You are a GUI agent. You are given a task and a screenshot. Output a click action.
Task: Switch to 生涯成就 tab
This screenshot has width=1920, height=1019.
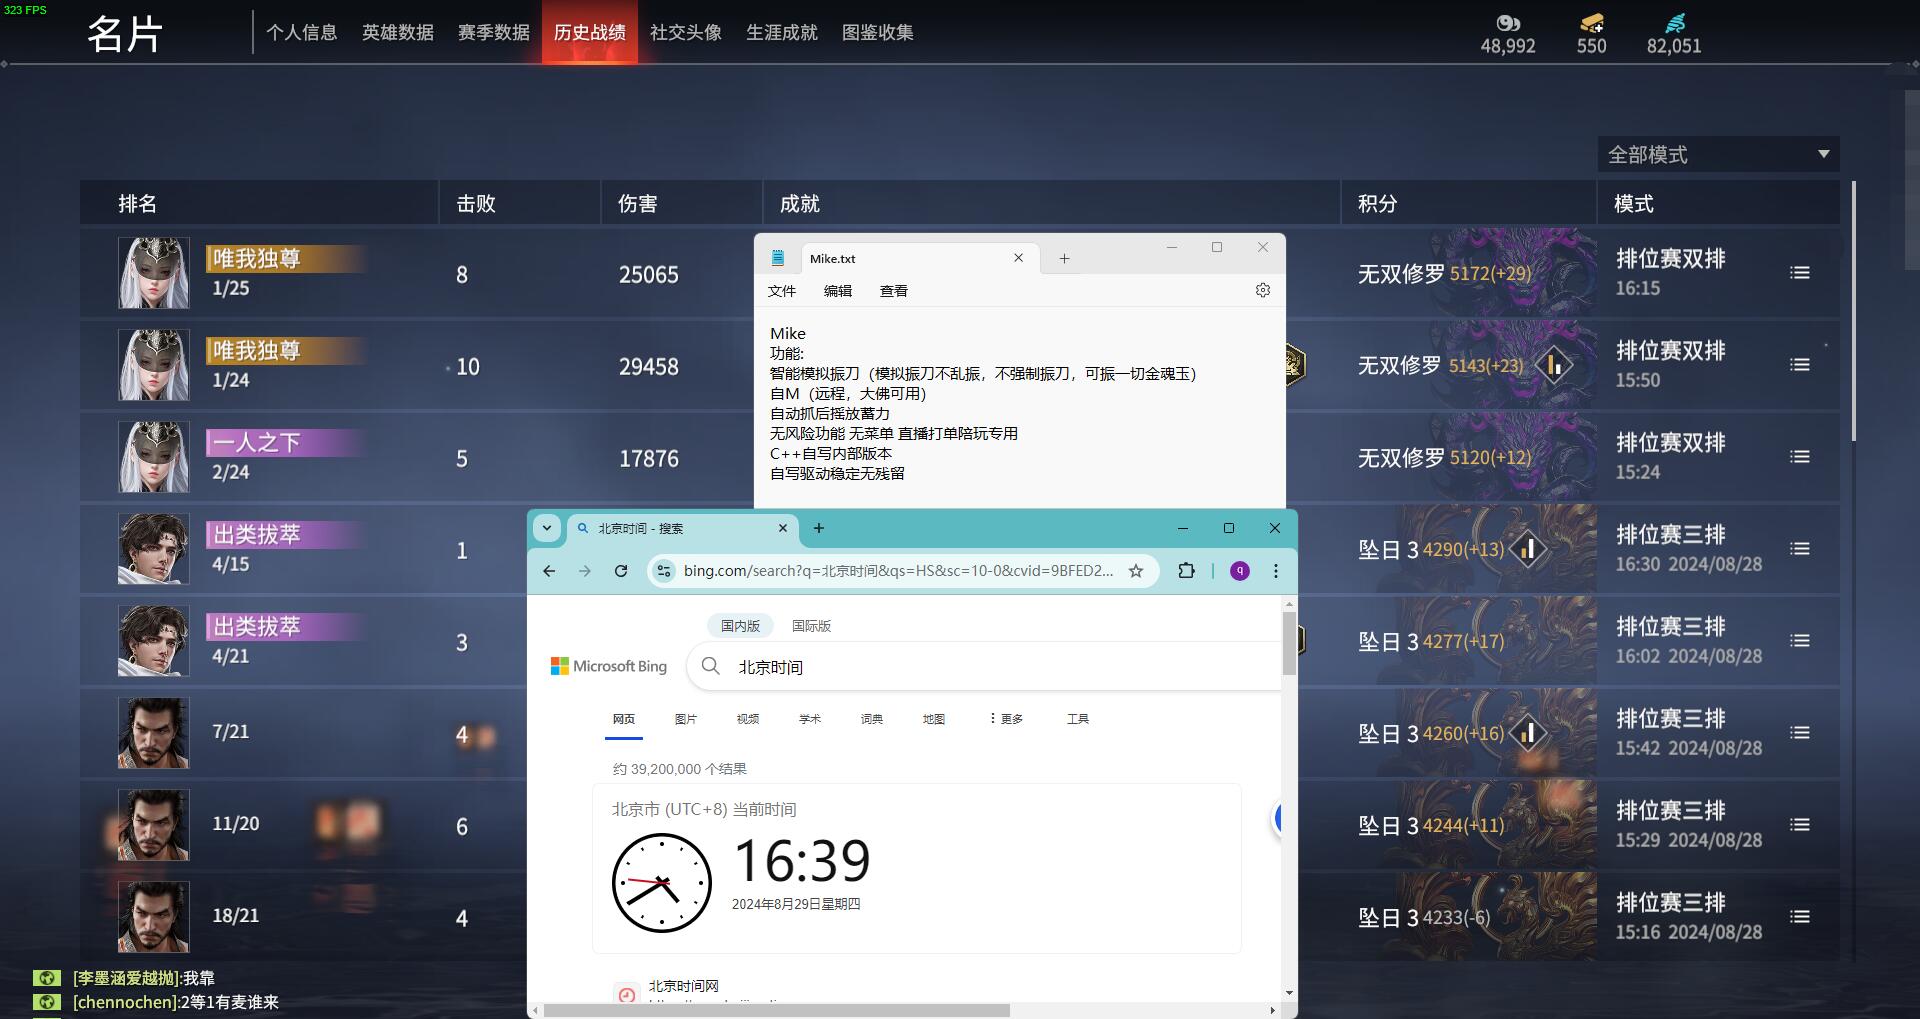pyautogui.click(x=782, y=33)
